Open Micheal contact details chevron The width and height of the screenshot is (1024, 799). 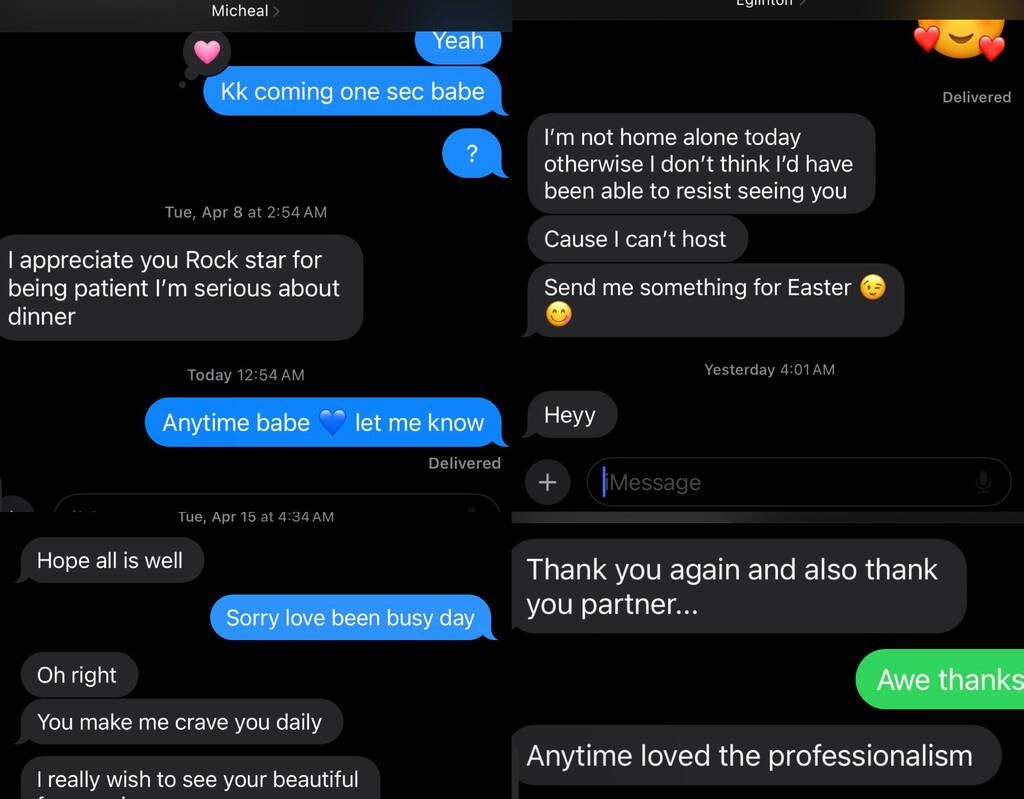276,11
